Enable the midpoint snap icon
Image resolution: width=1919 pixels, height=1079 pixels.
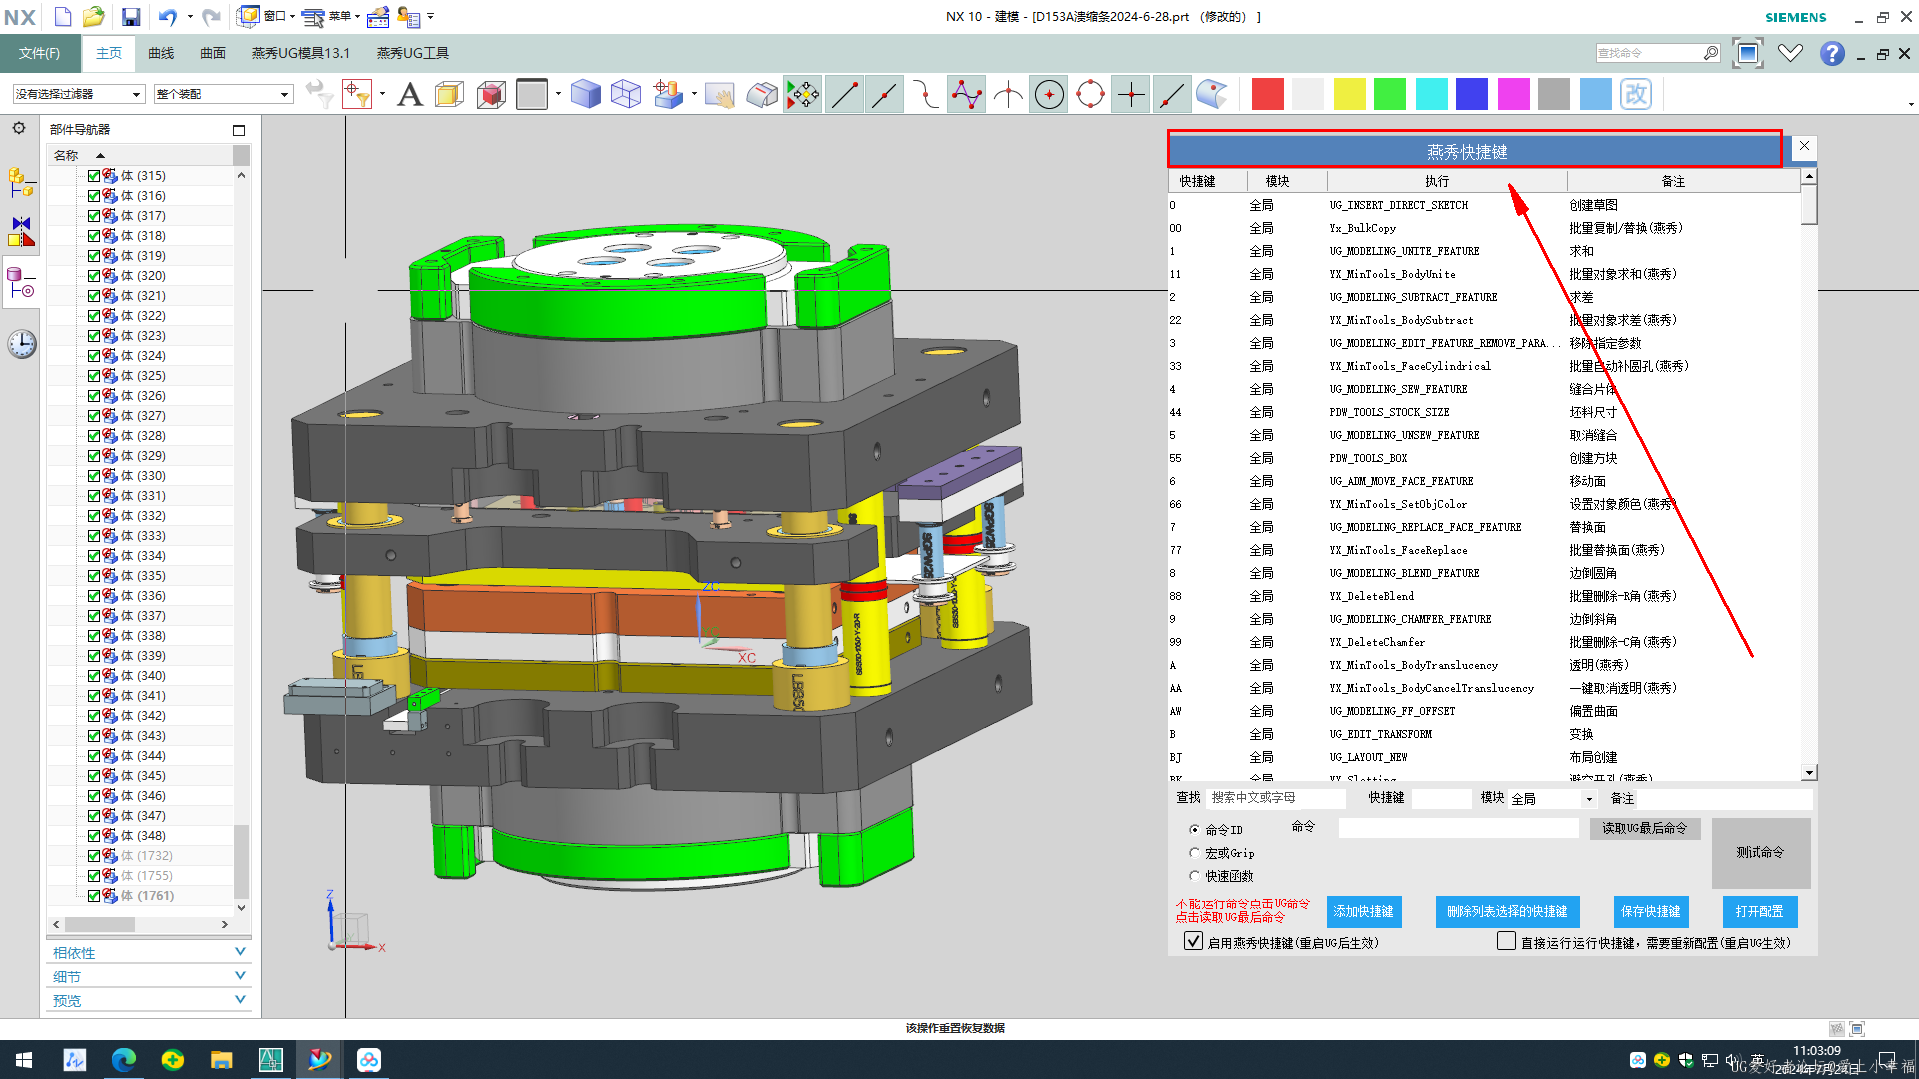pos(885,94)
